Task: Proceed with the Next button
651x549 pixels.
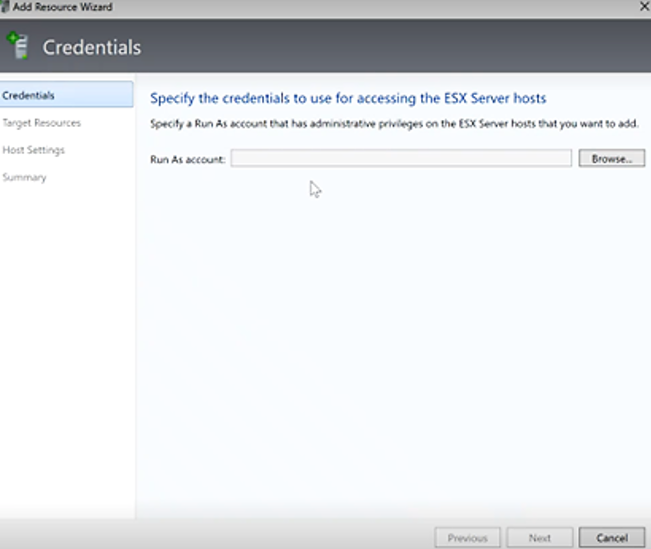Action: 541,537
